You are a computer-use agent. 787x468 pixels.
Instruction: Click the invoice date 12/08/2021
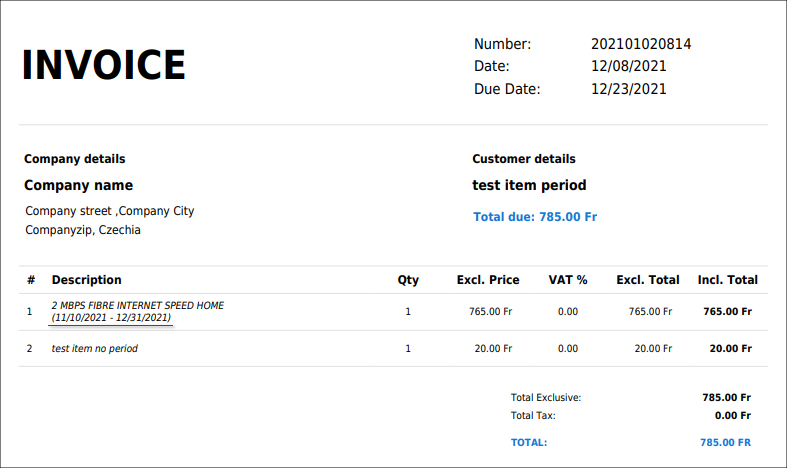[x=628, y=66]
